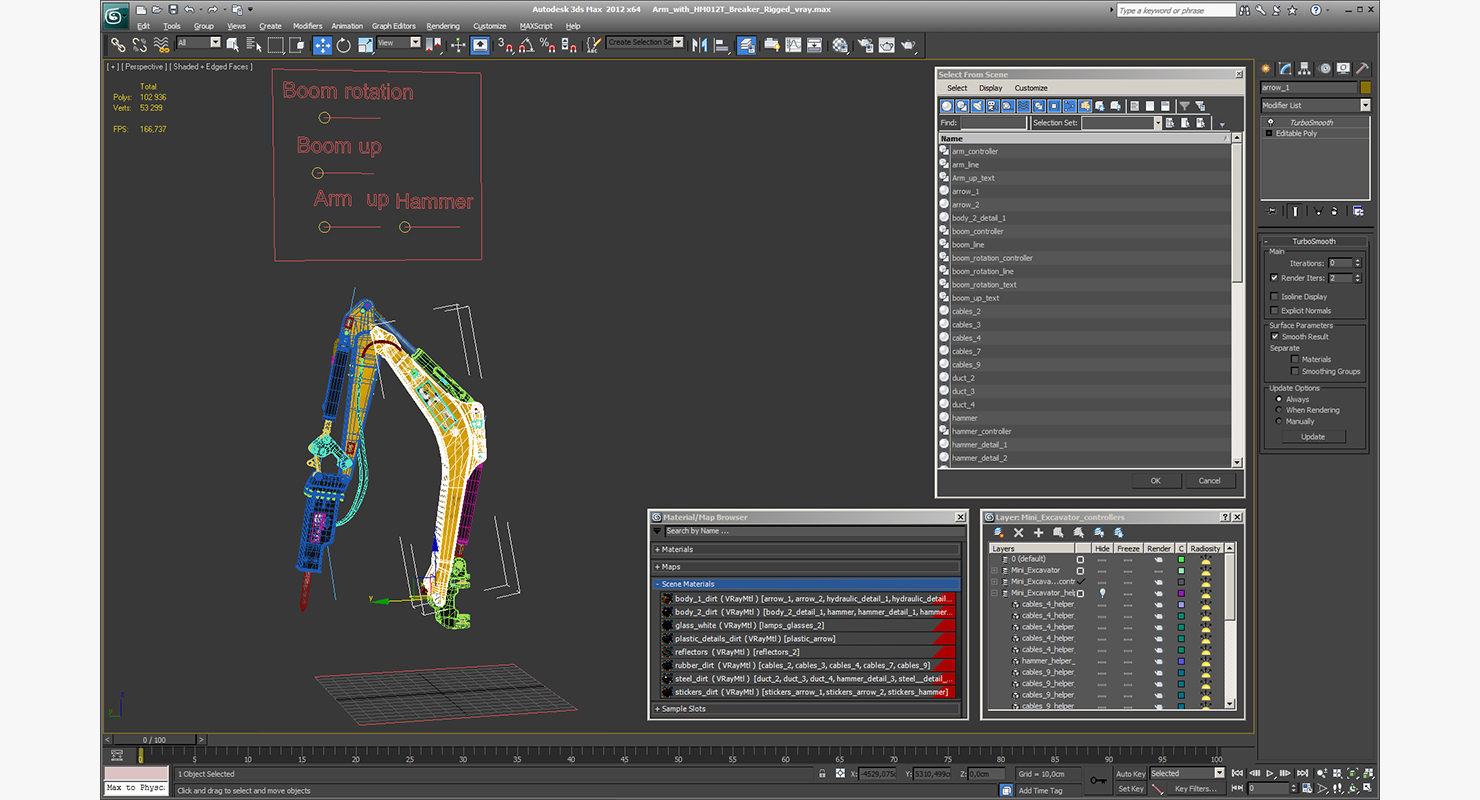Open the Curve Editor from toolbar
The image size is (1480, 800).
(793, 45)
